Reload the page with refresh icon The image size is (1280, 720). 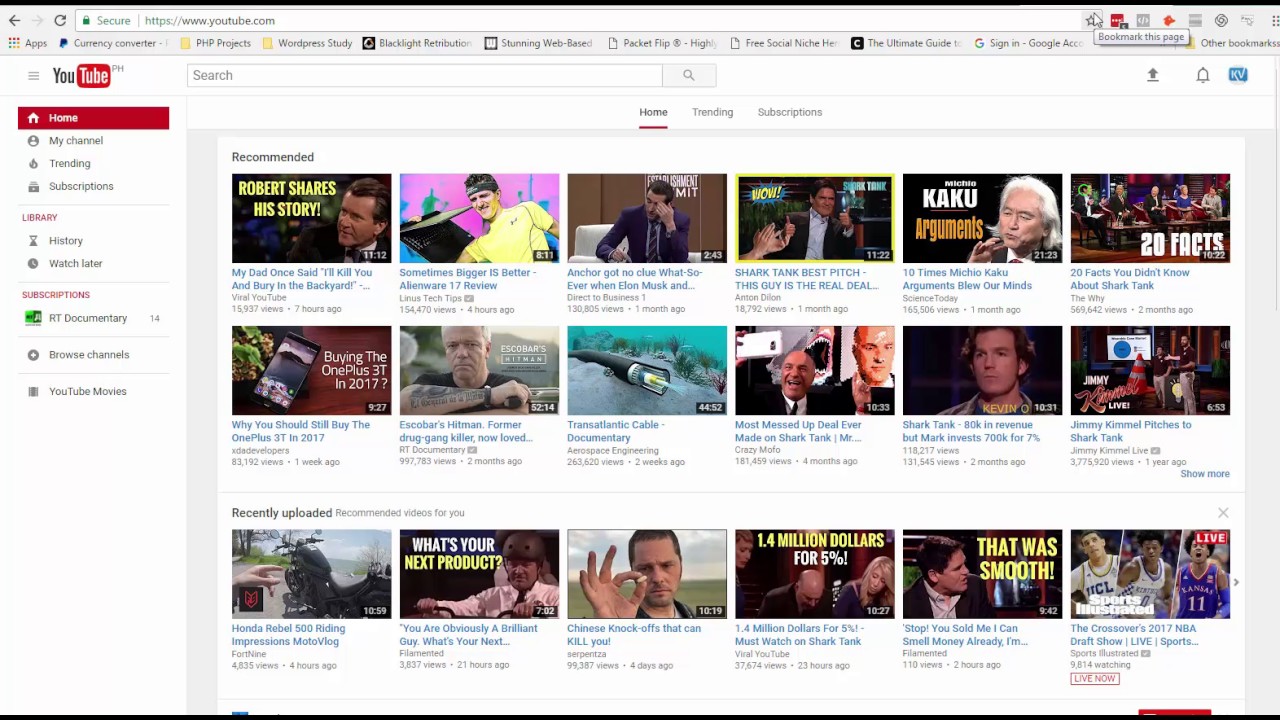click(60, 20)
